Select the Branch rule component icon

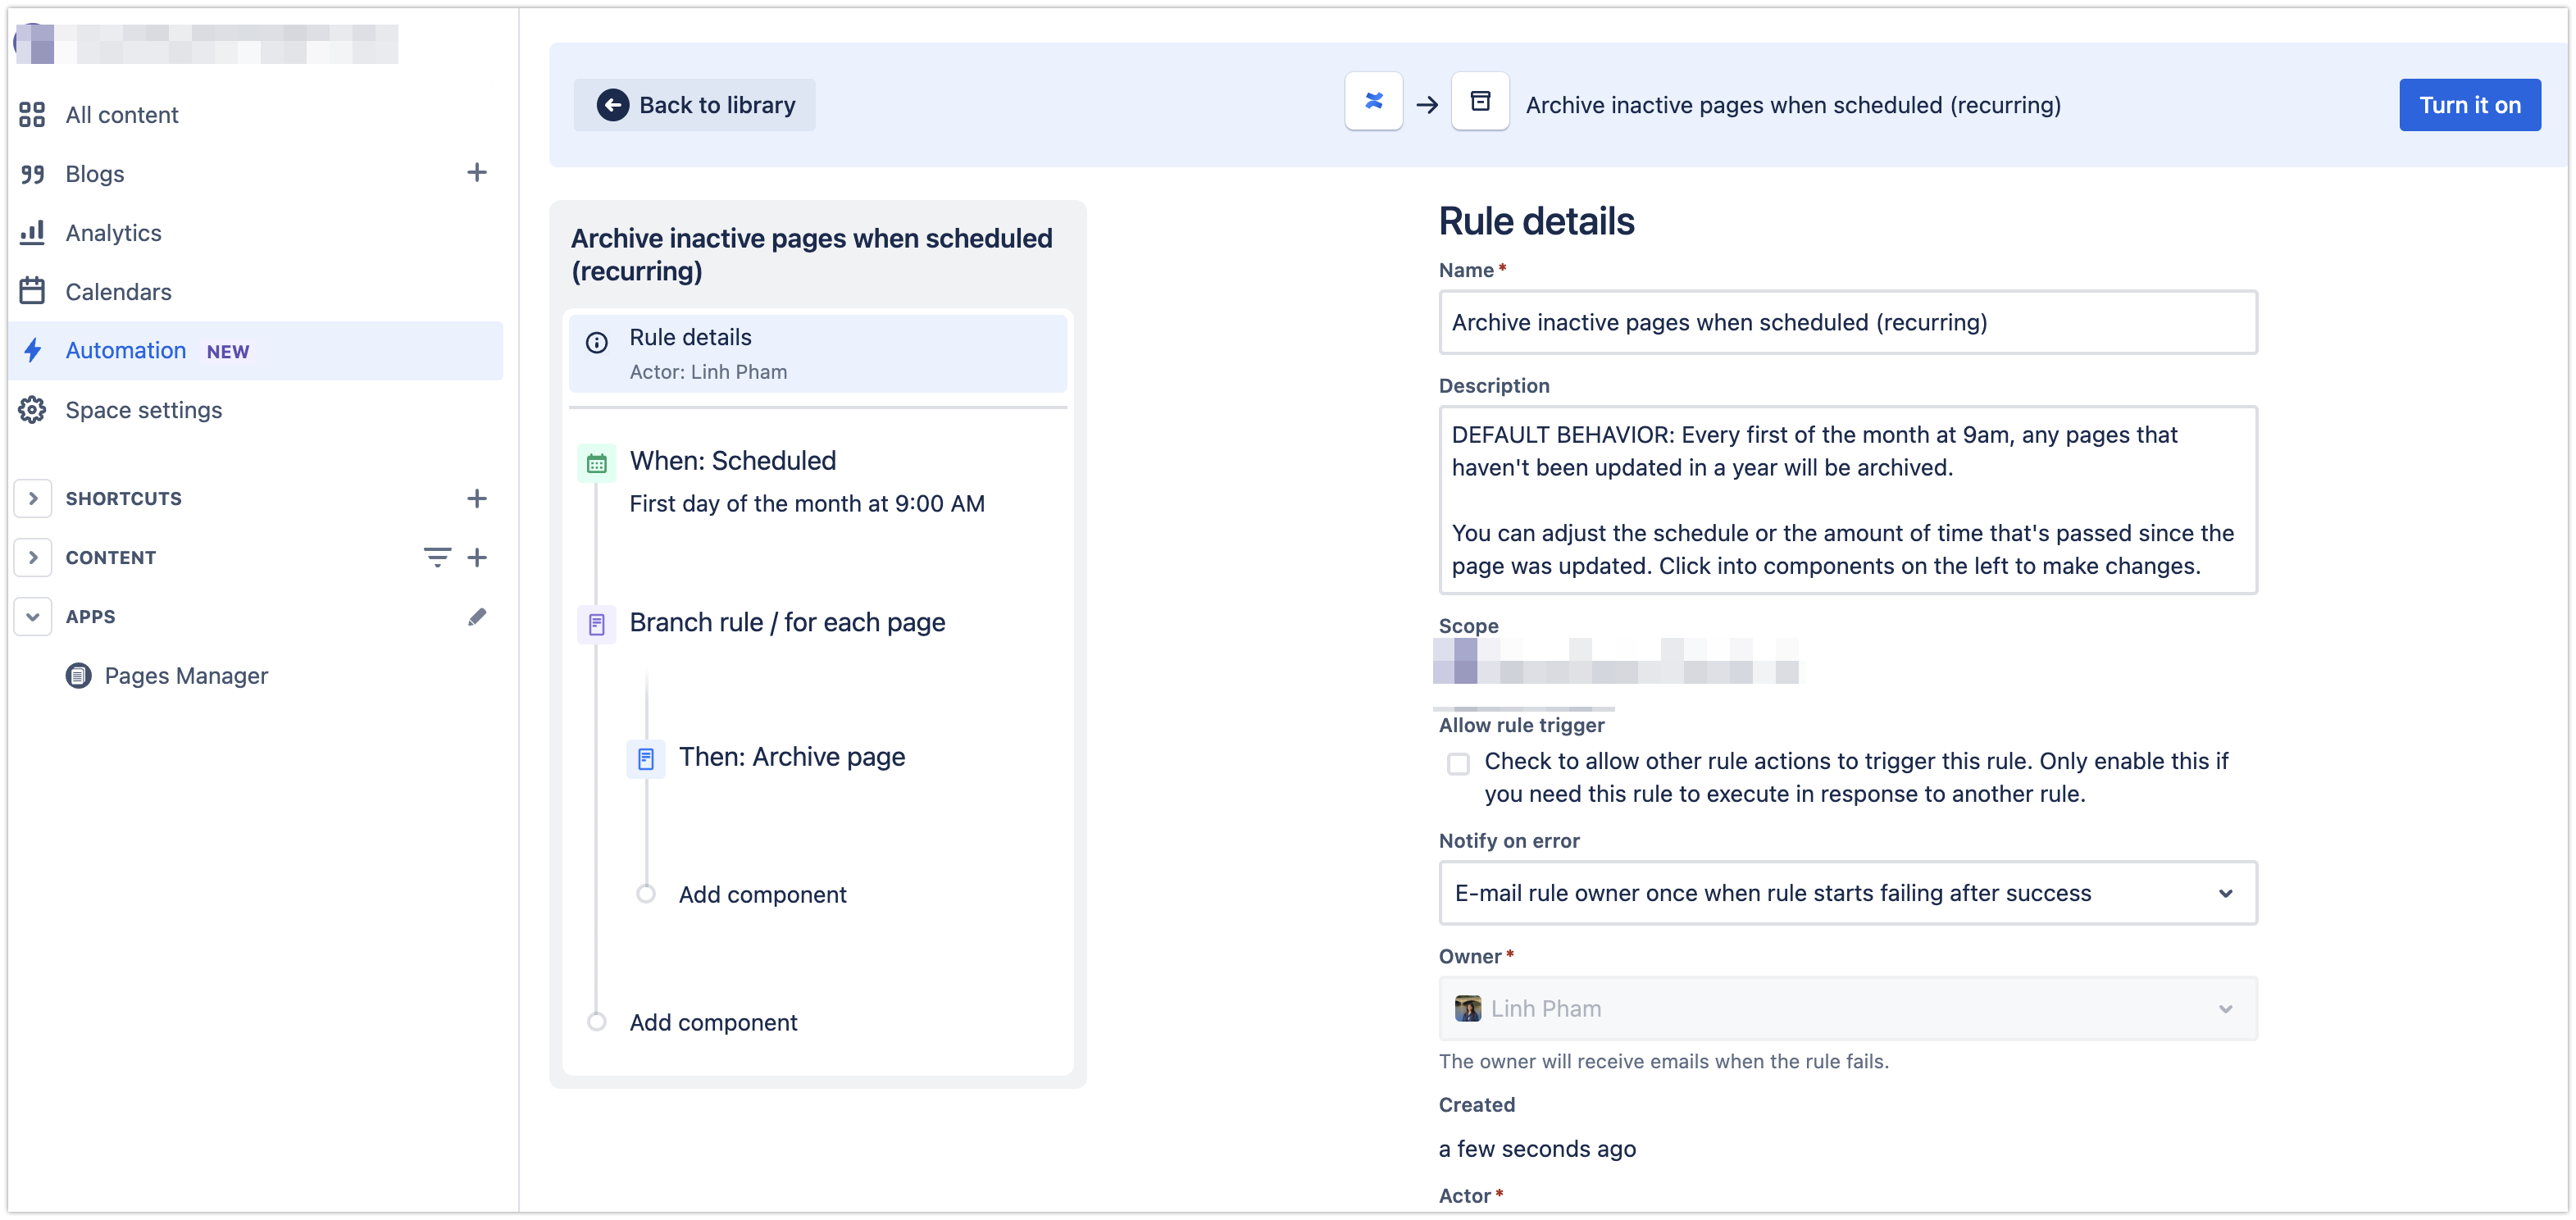pos(596,624)
